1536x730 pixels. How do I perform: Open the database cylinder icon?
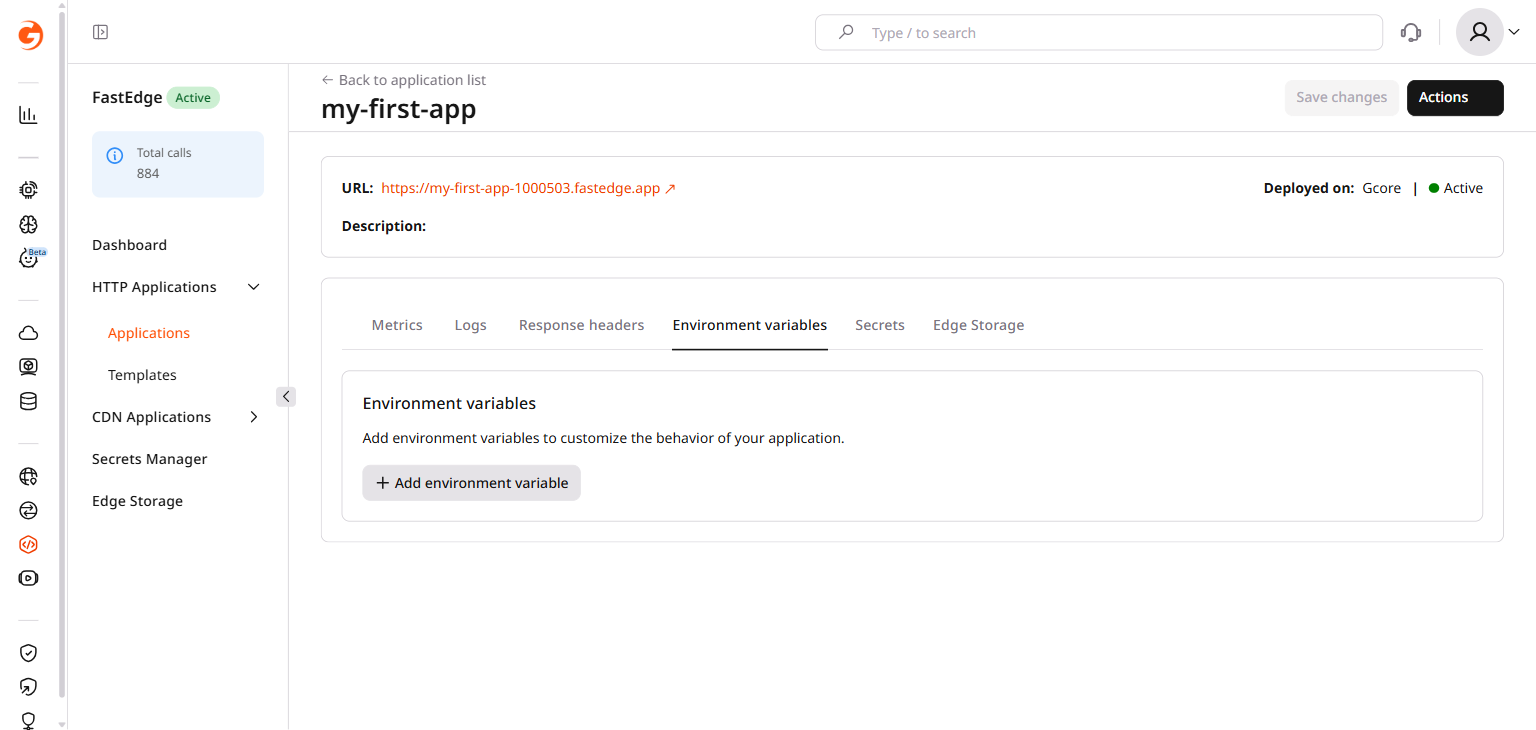point(29,402)
